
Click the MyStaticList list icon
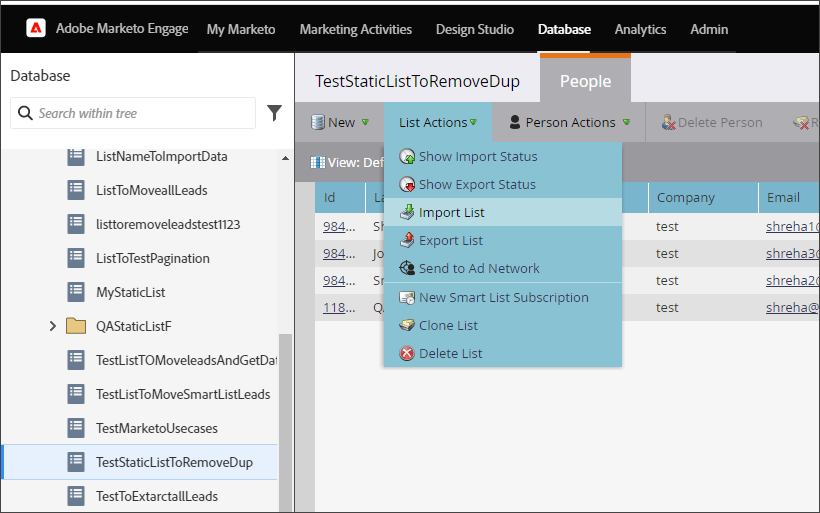point(76,292)
